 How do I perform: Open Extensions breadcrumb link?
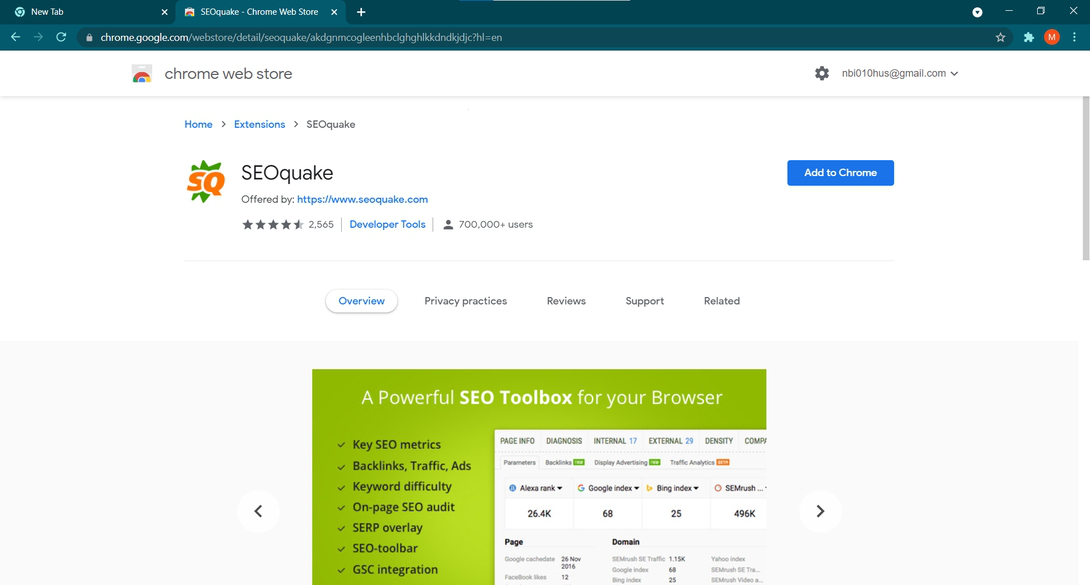pyautogui.click(x=259, y=124)
